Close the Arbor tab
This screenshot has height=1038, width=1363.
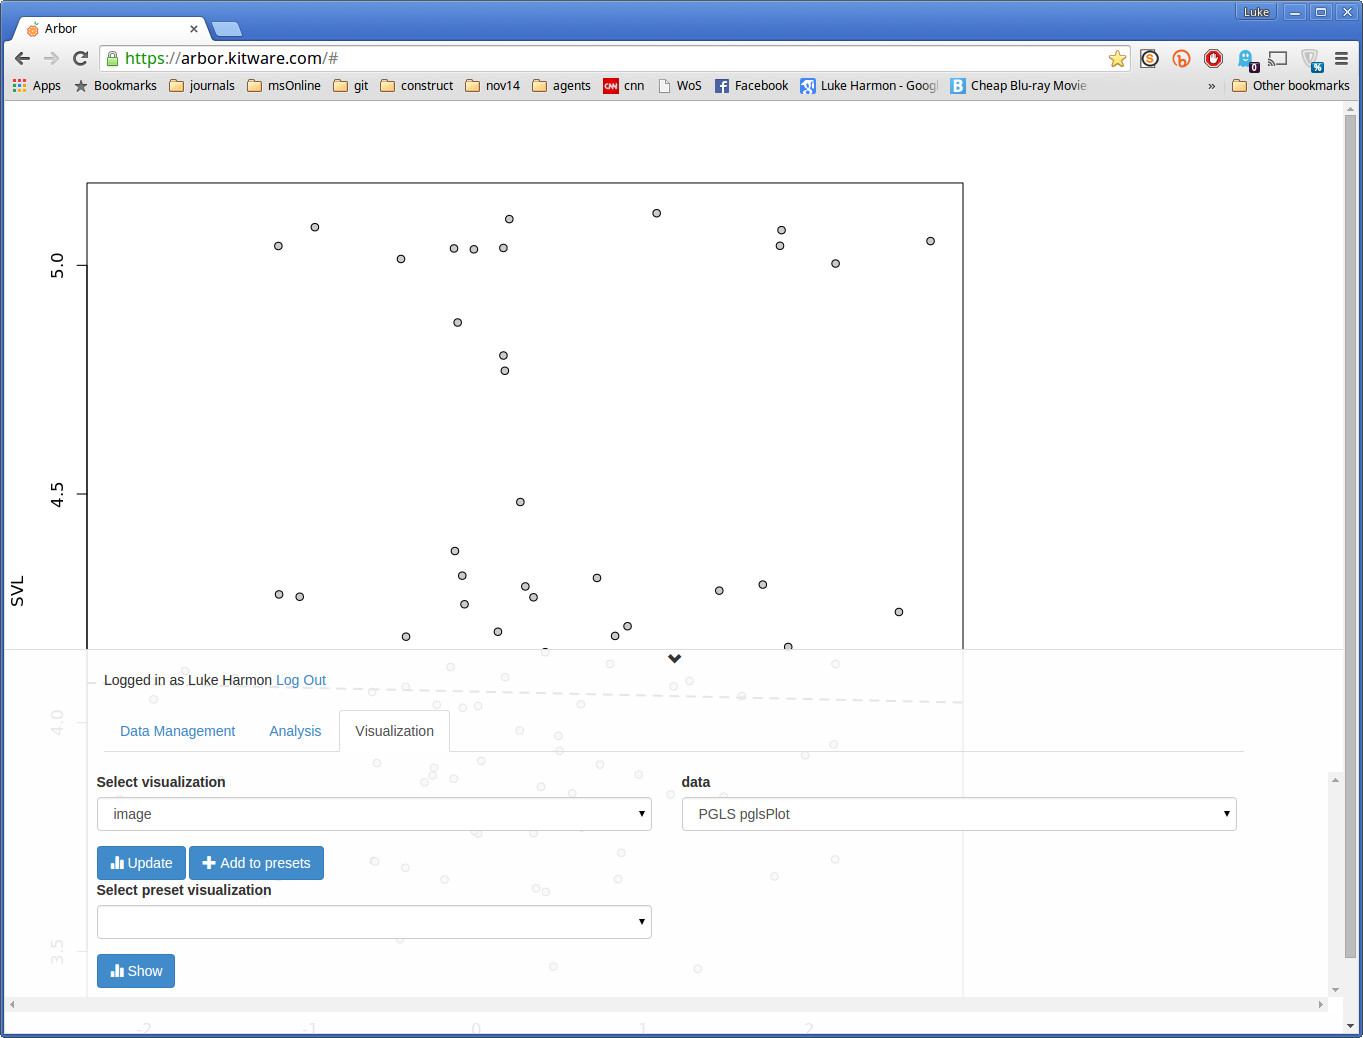tap(194, 29)
